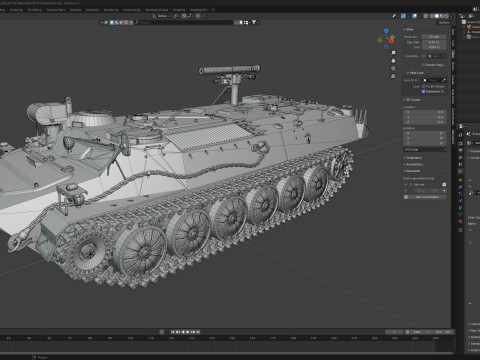Open the Scripting workspace tab

tap(179, 10)
